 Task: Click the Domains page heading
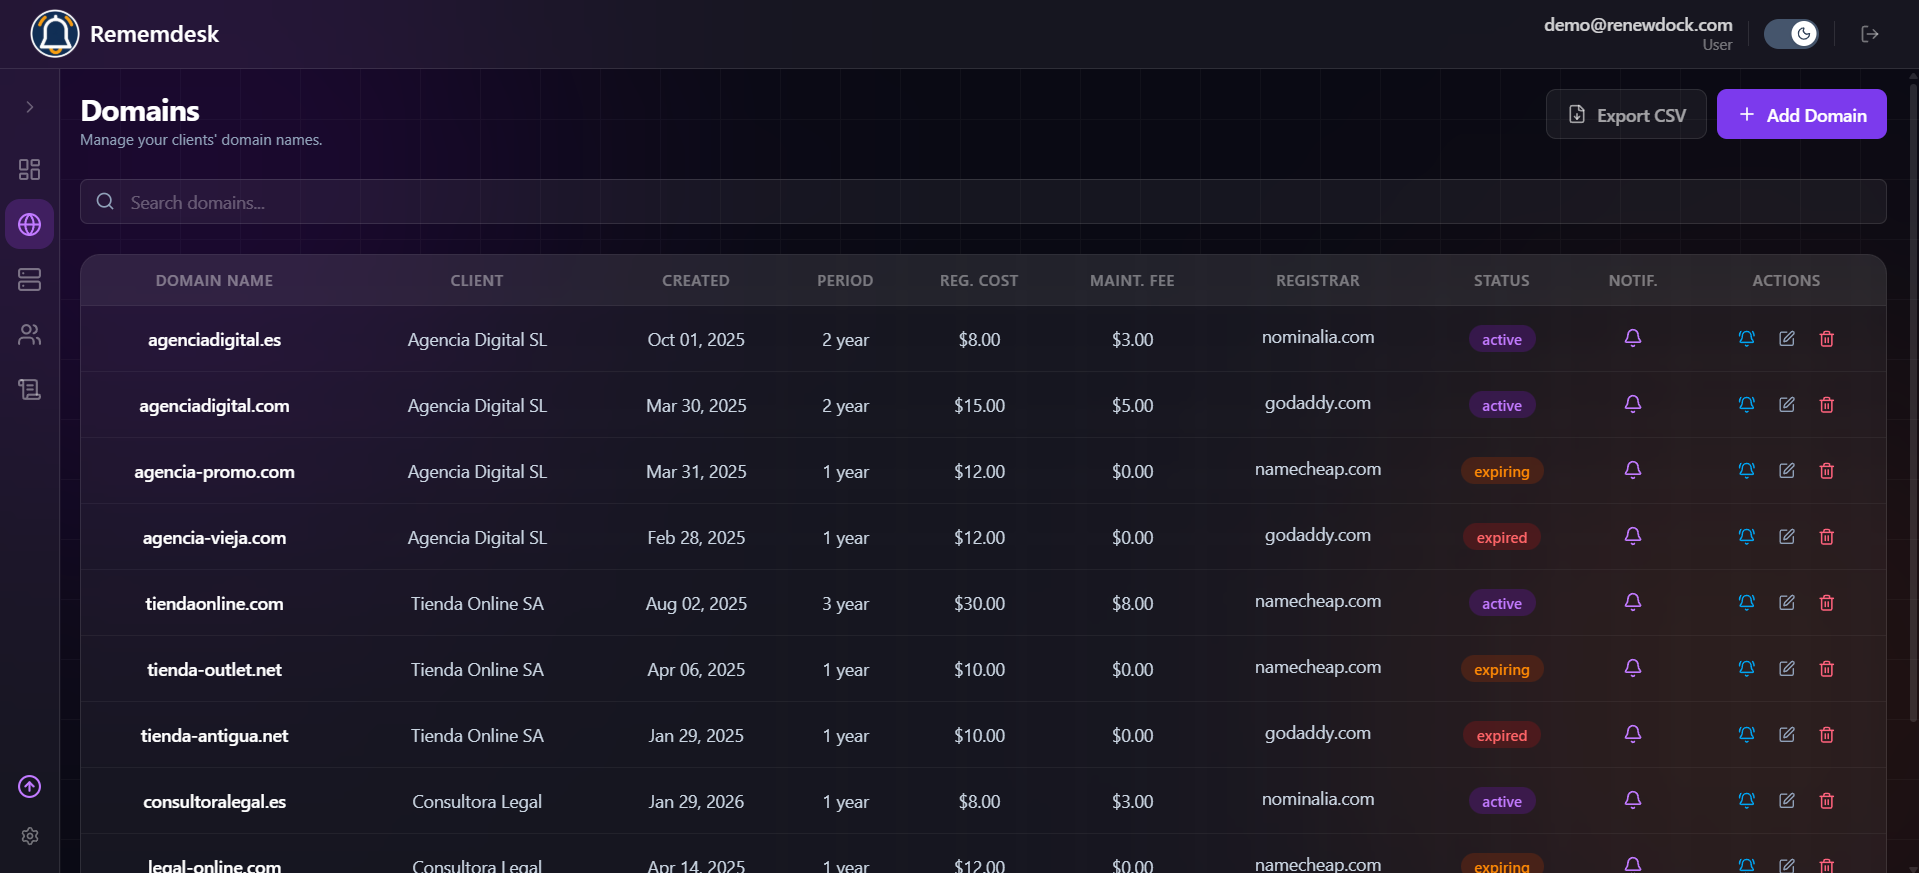click(x=140, y=110)
